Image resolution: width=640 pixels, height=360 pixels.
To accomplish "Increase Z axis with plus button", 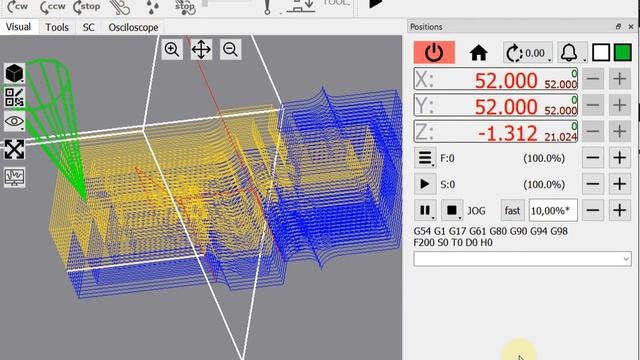I will click(x=620, y=131).
